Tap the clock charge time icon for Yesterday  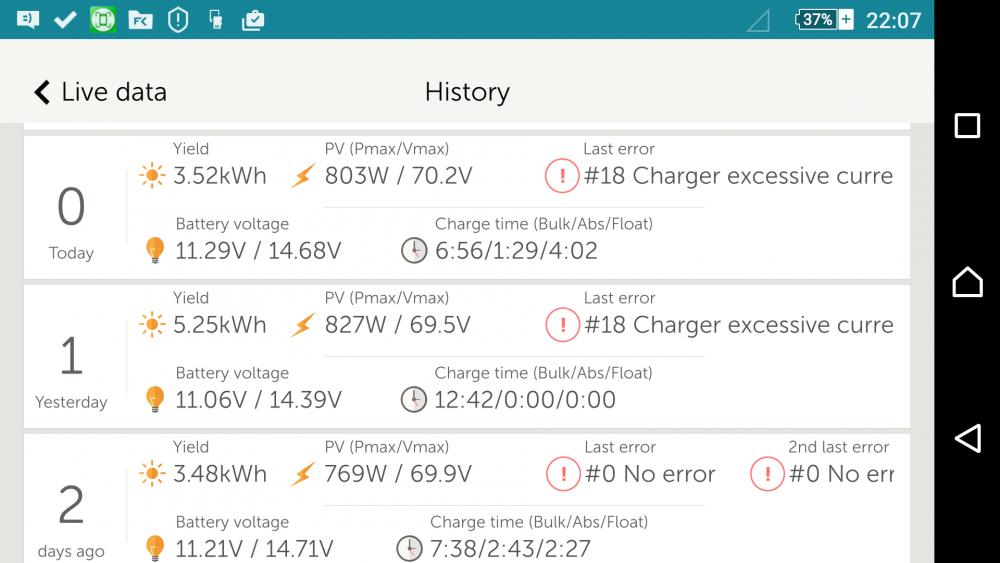coord(414,400)
